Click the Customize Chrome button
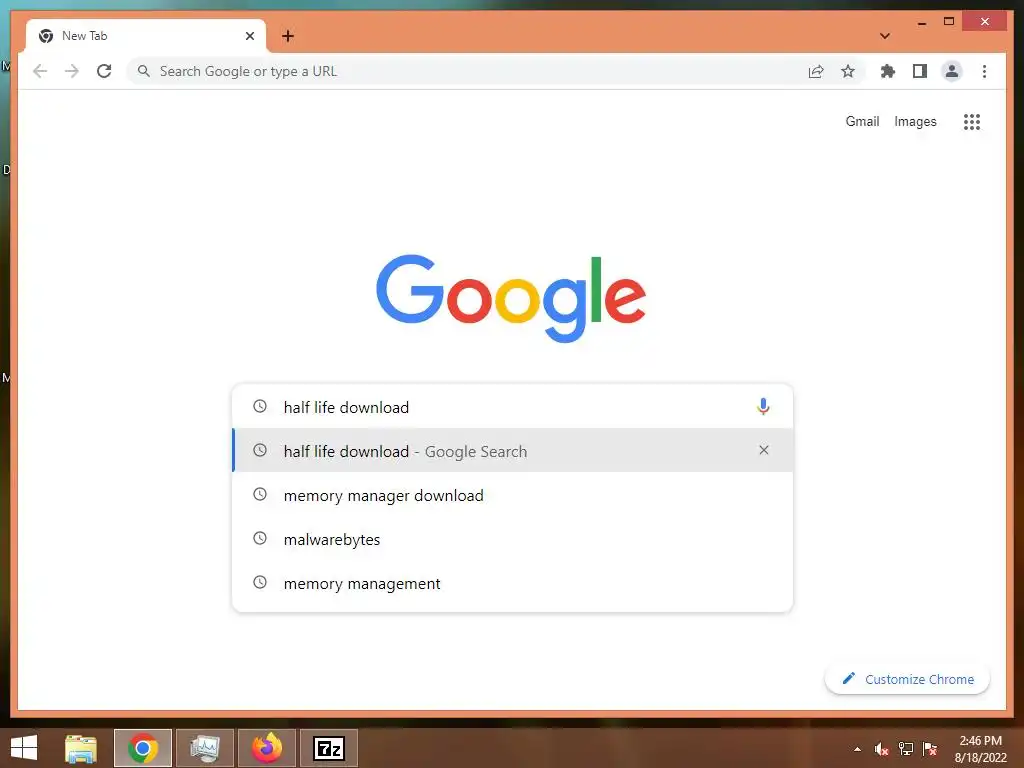1024x768 pixels. (x=908, y=679)
